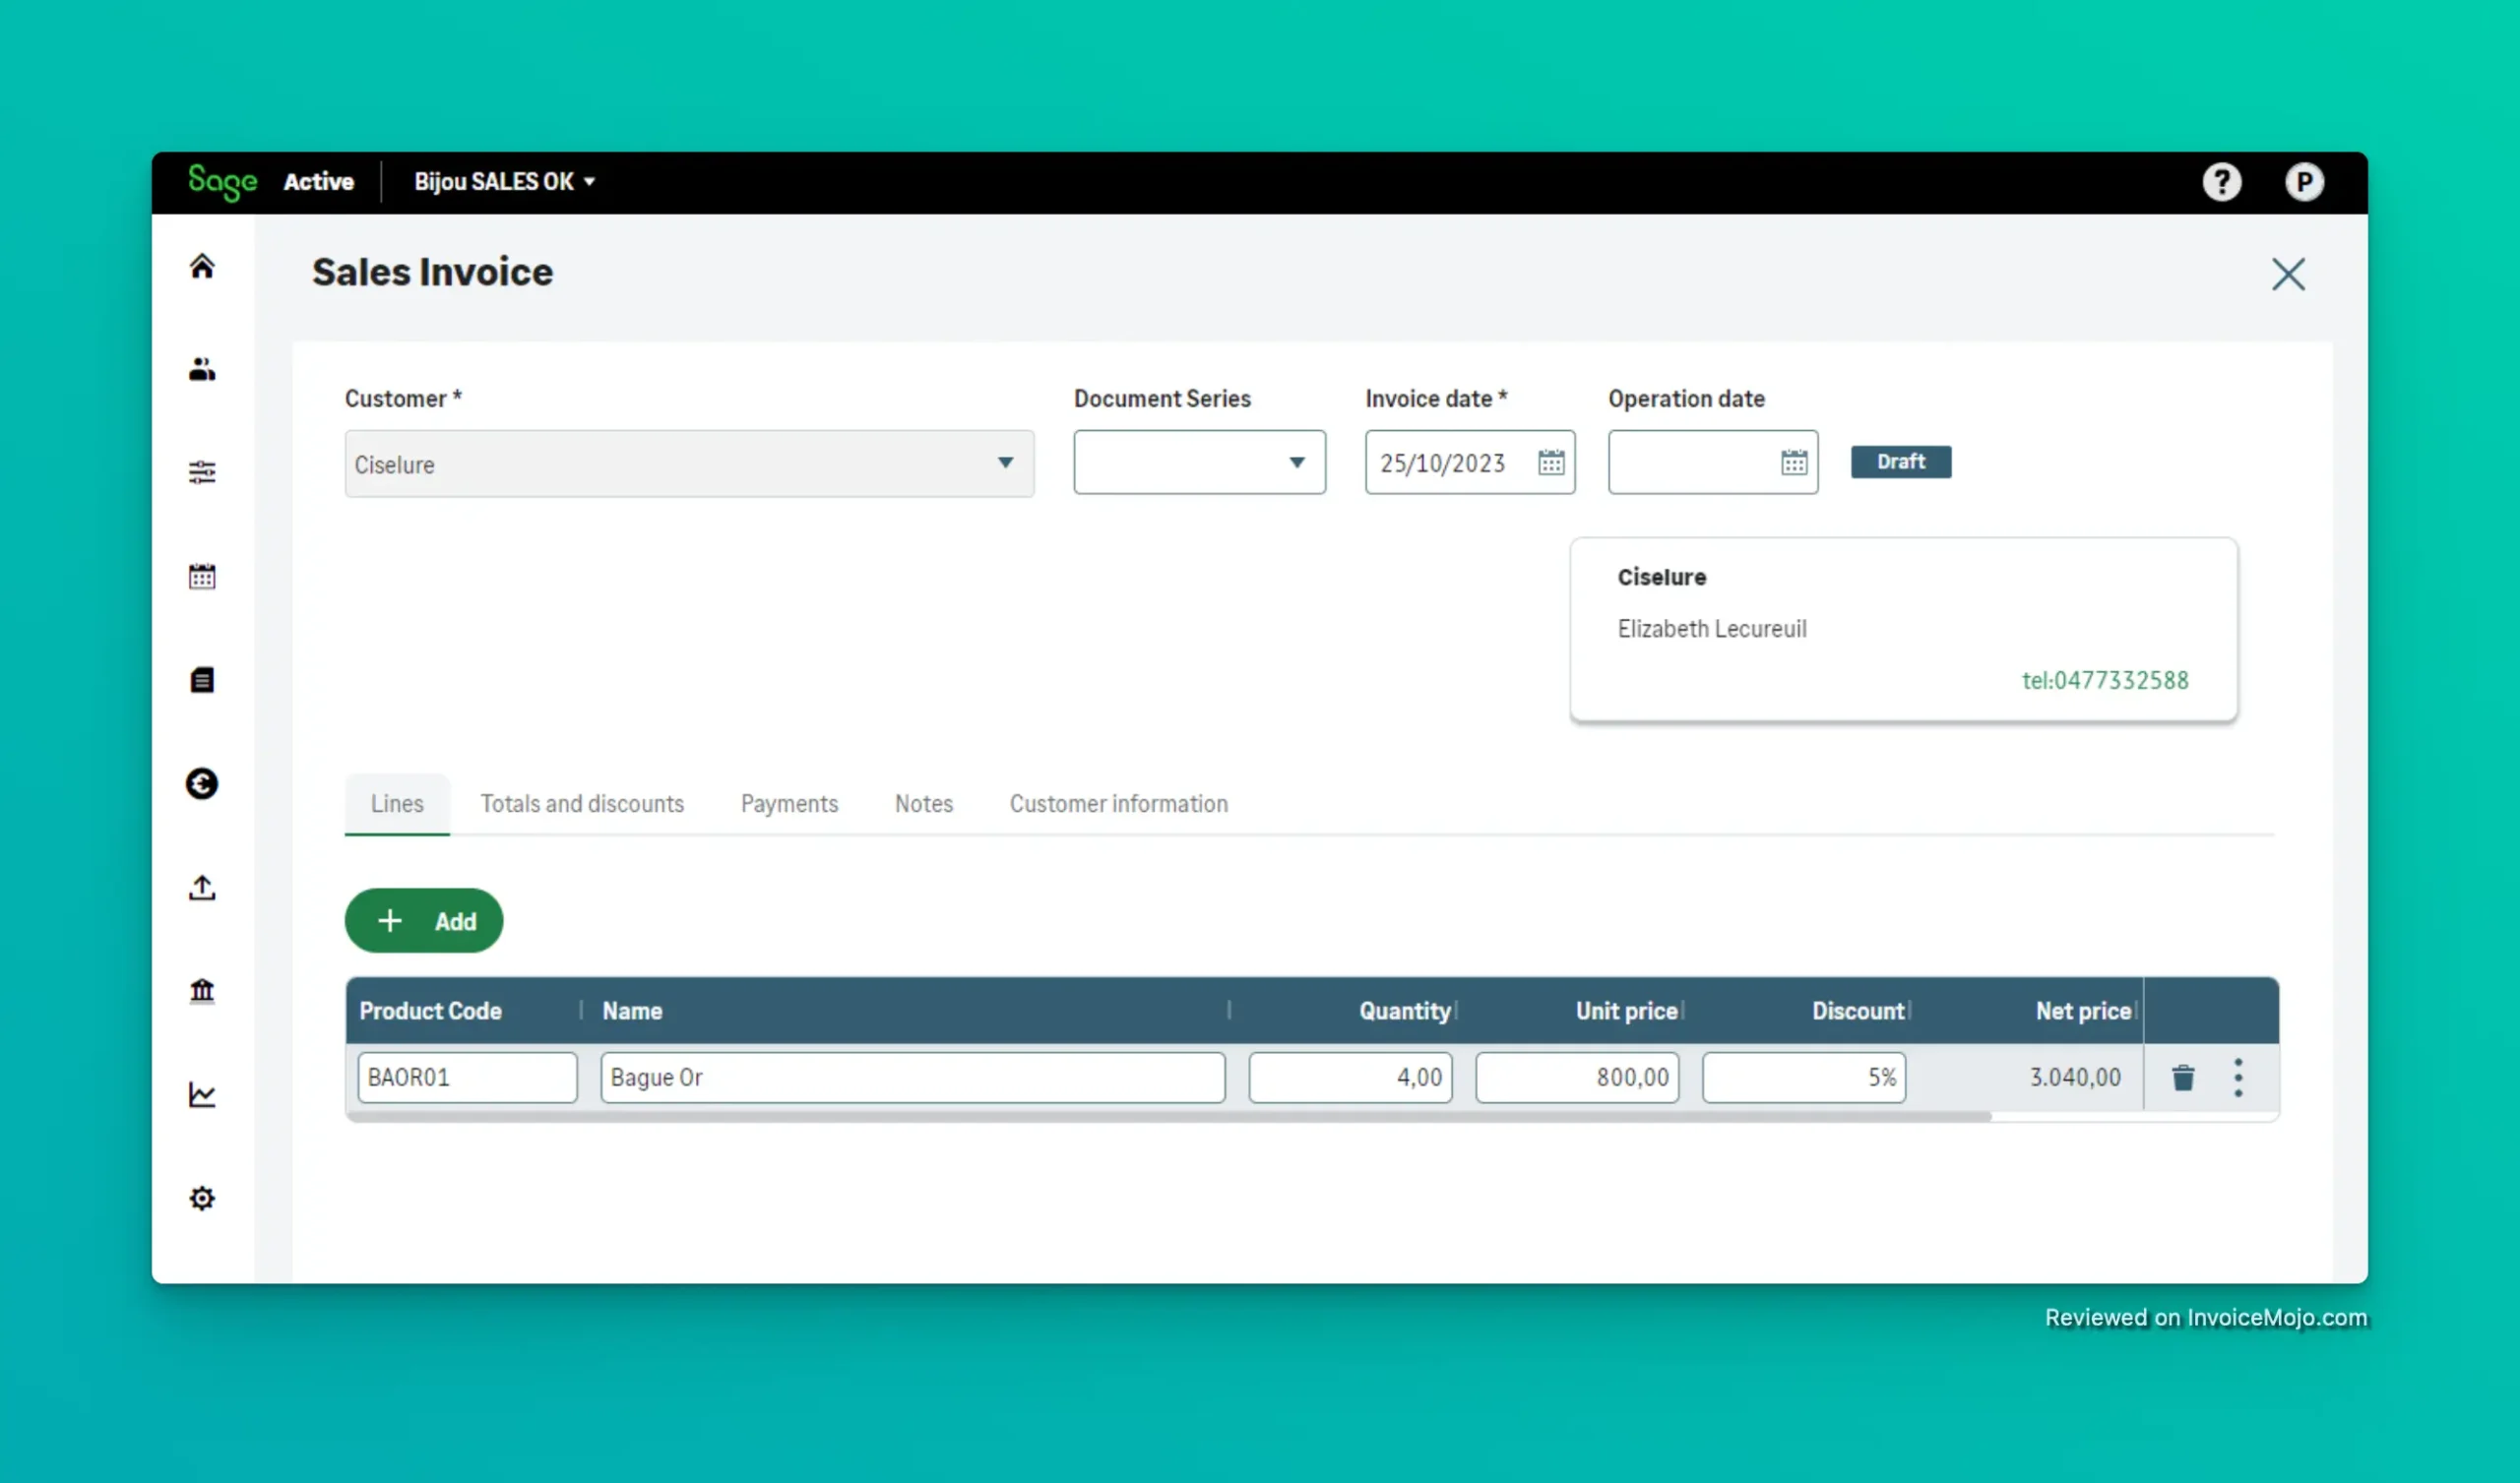Open the Customer dropdown showing Ciselure
The width and height of the screenshot is (2520, 1483).
click(x=1005, y=463)
